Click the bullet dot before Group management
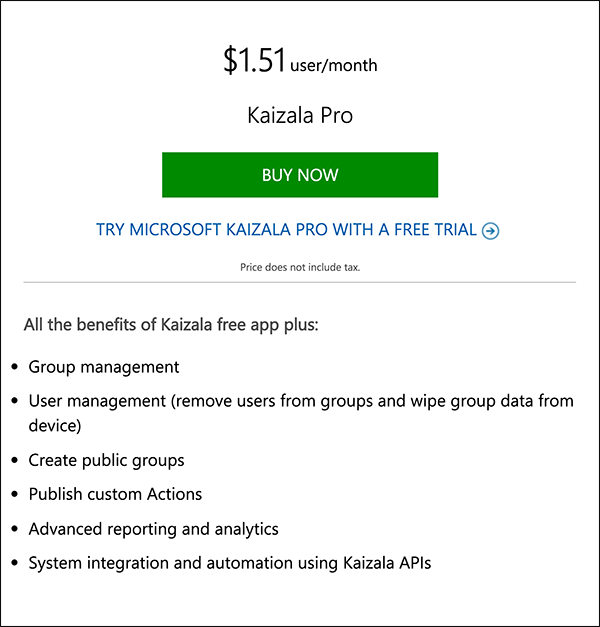This screenshot has height=627, width=600. coord(15,367)
